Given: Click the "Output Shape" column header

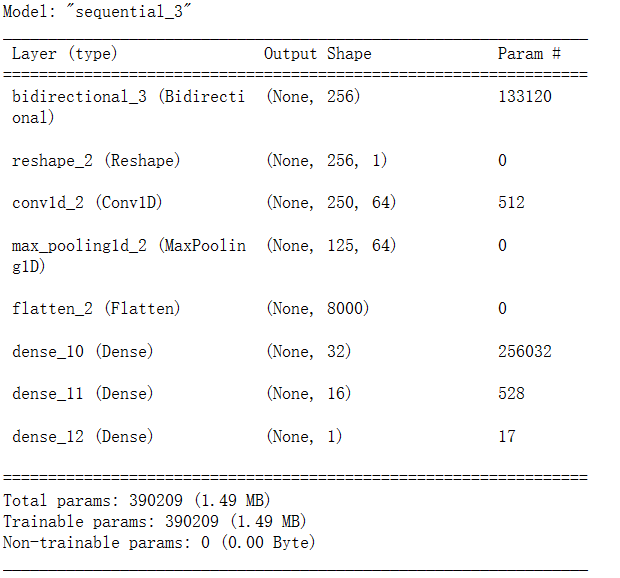Looking at the screenshot, I should tap(317, 54).
